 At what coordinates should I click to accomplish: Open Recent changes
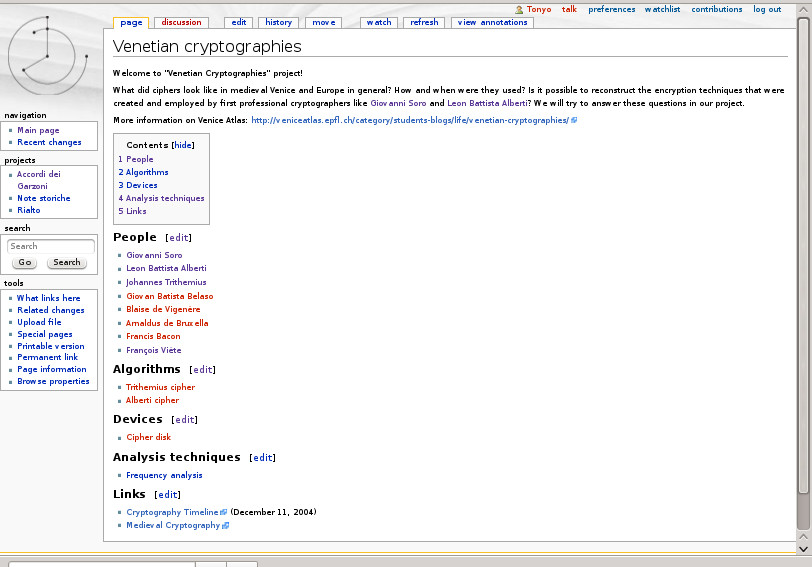coord(49,142)
